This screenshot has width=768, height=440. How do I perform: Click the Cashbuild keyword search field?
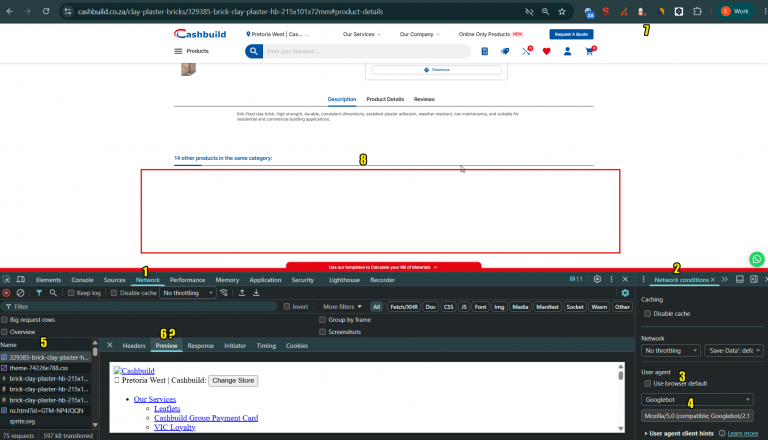[x=367, y=51]
